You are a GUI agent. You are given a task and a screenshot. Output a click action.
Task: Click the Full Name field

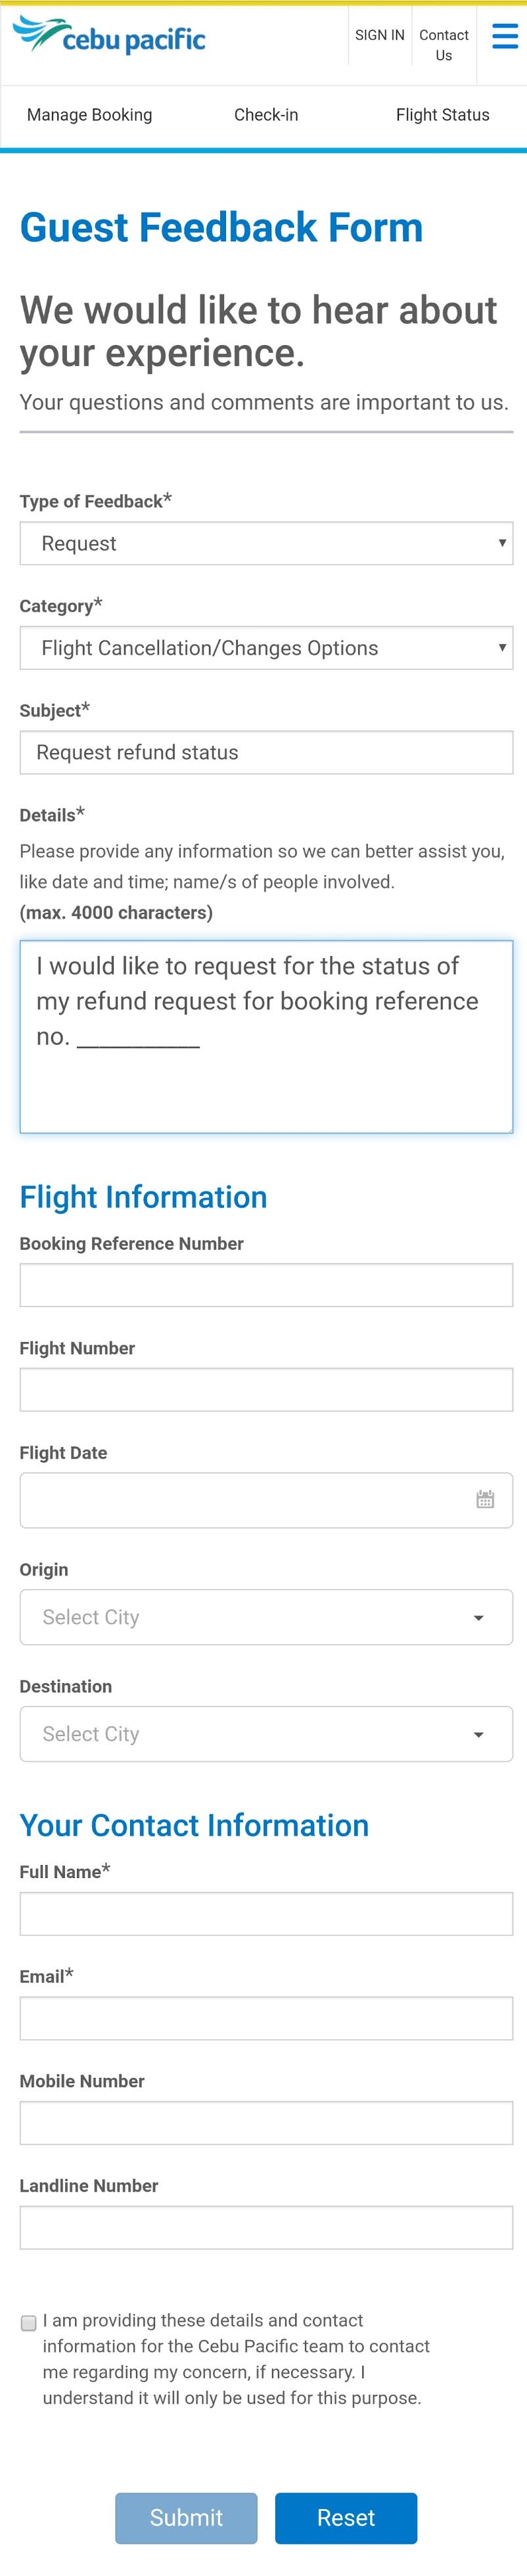point(265,1913)
